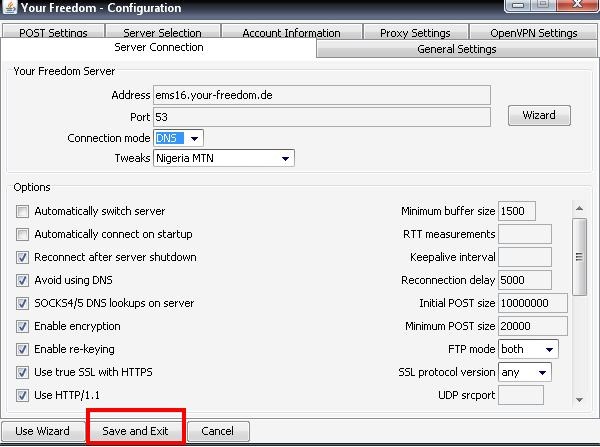Click the Port input field
This screenshot has width=600, height=447.
pyautogui.click(x=322, y=117)
